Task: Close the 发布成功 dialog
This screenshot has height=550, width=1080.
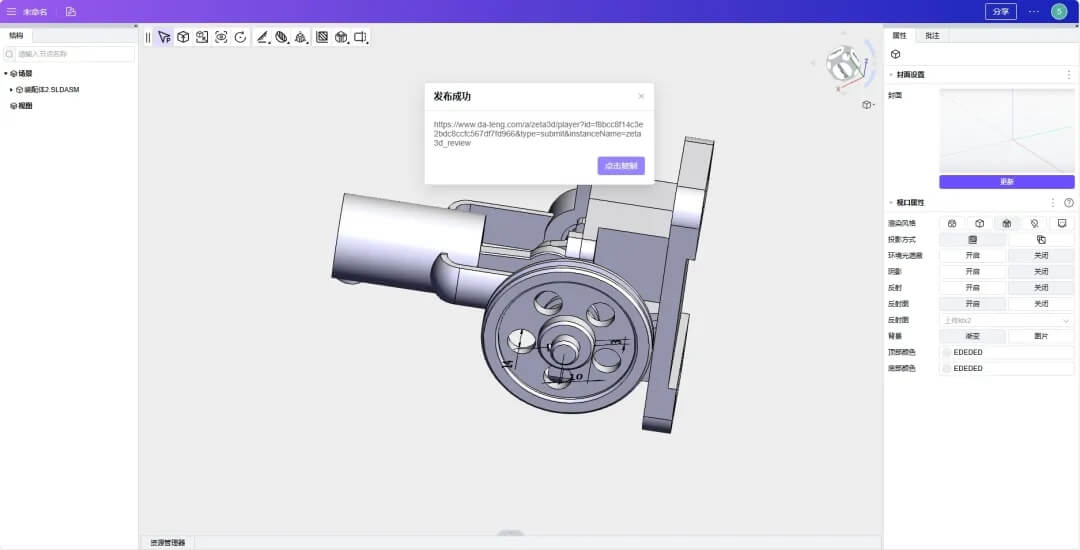Action: (x=641, y=96)
